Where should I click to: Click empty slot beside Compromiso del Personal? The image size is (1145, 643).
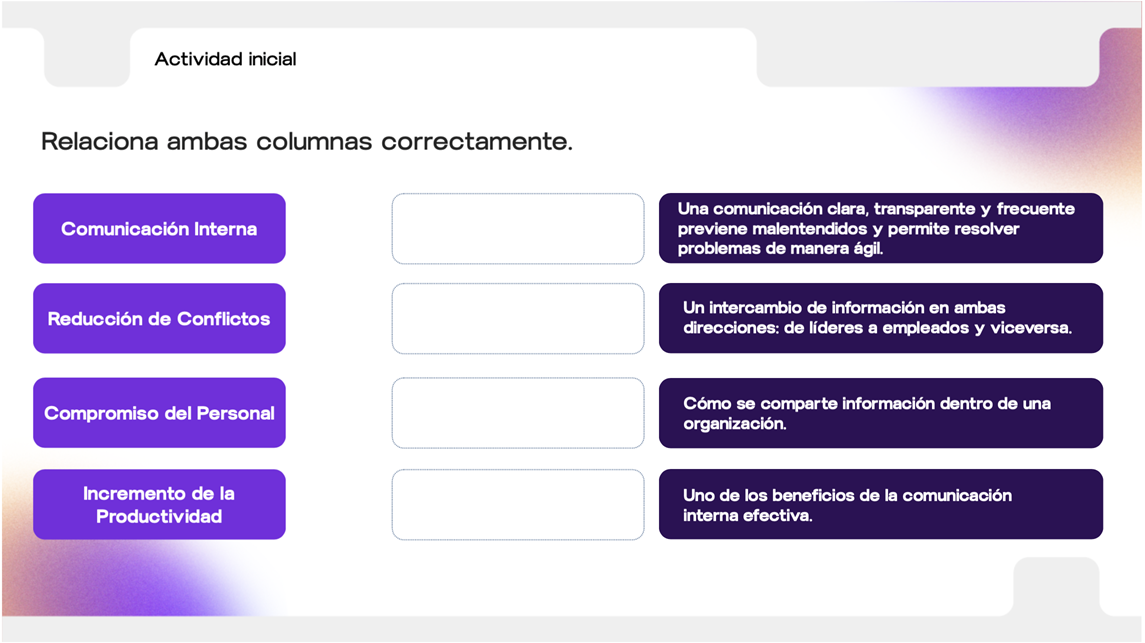coord(518,413)
